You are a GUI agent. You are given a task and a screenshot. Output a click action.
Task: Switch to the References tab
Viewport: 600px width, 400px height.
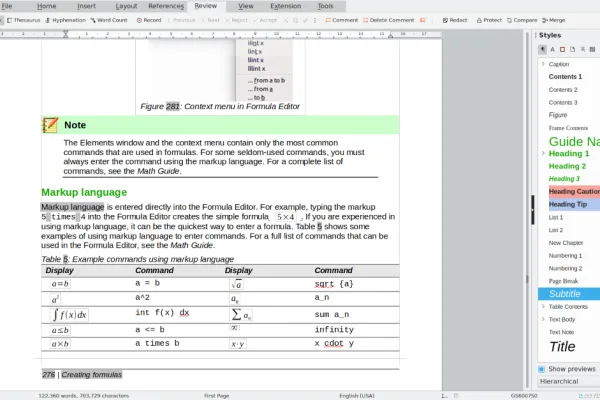(166, 6)
